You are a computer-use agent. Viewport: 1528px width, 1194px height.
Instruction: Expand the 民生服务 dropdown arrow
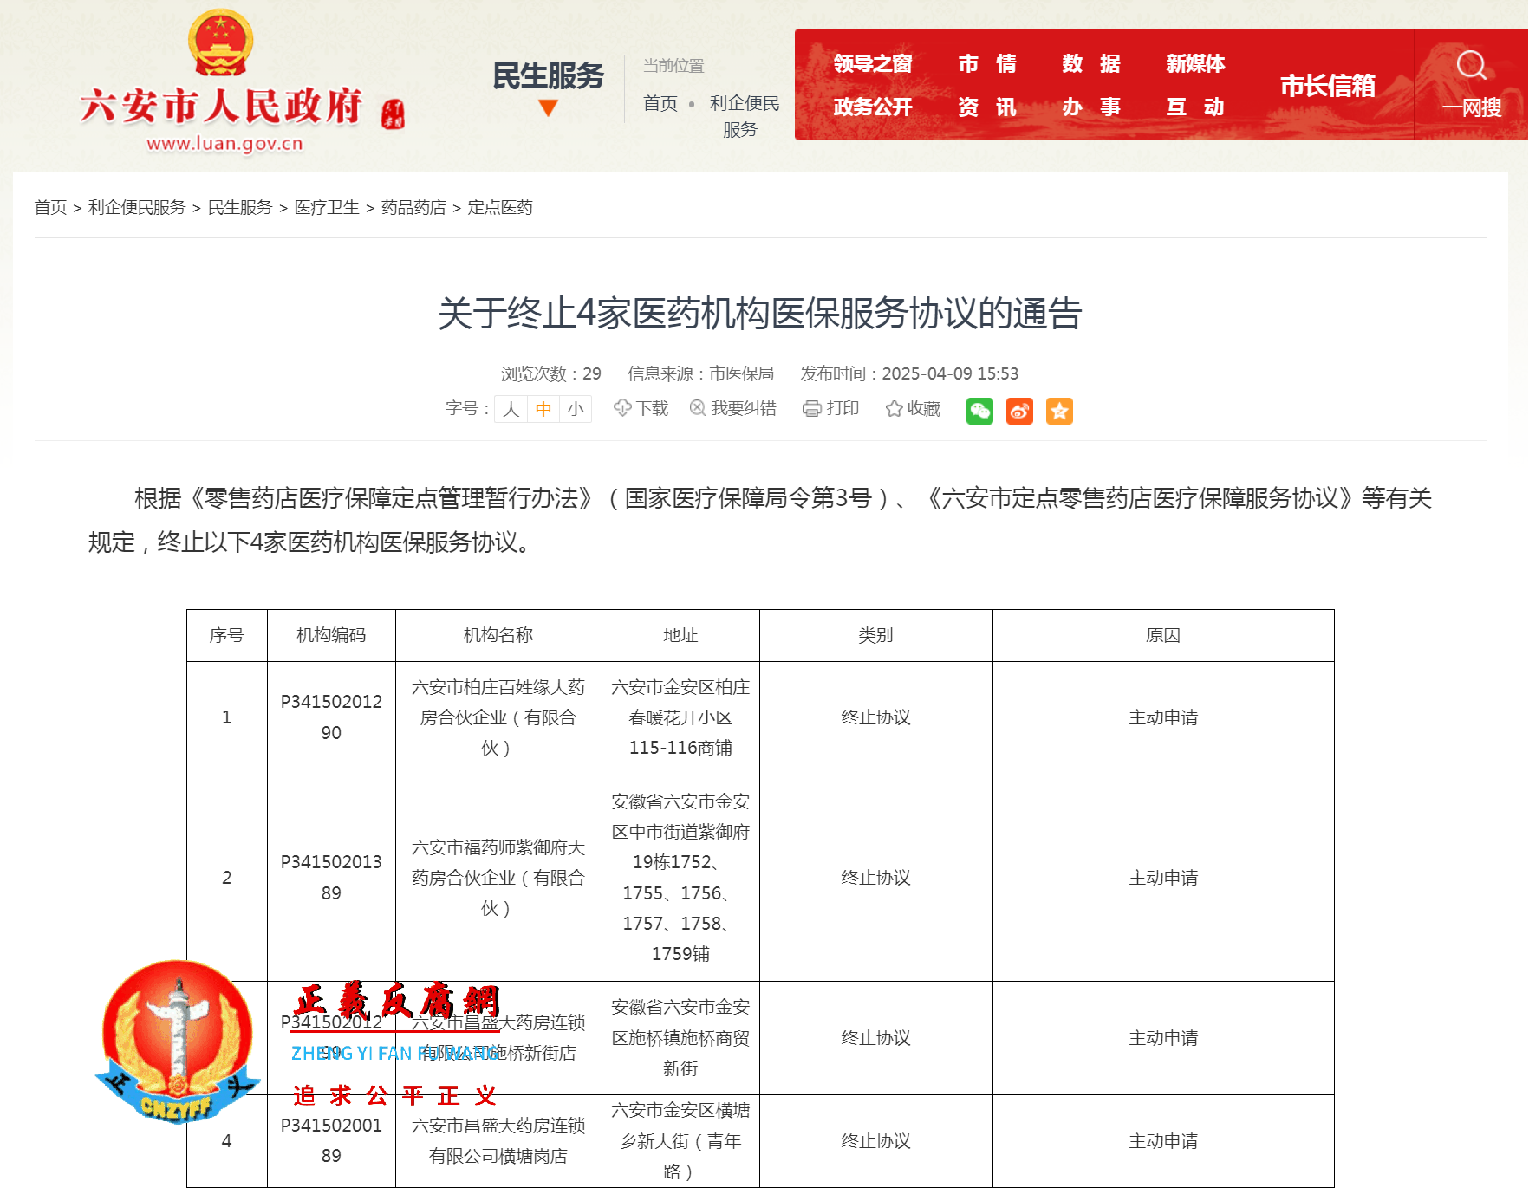pos(547,107)
